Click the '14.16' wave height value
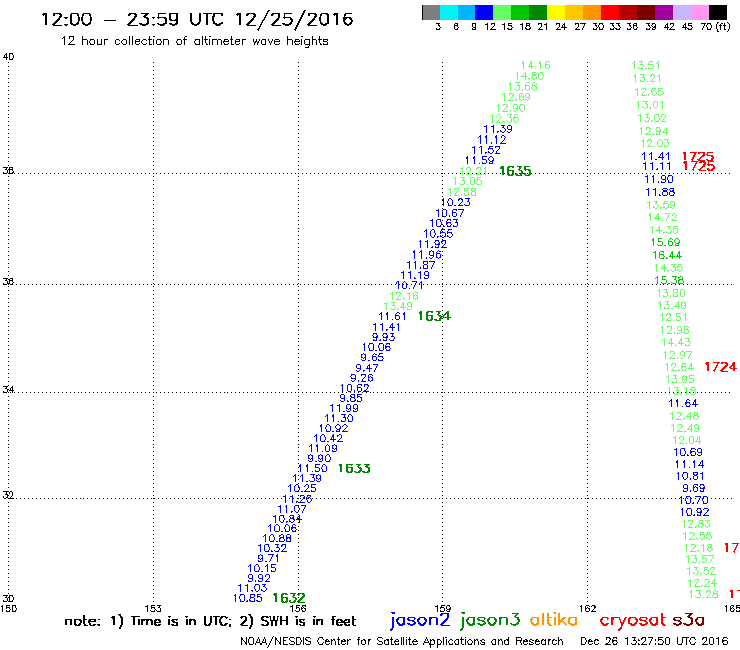740x650 pixels. coord(536,65)
